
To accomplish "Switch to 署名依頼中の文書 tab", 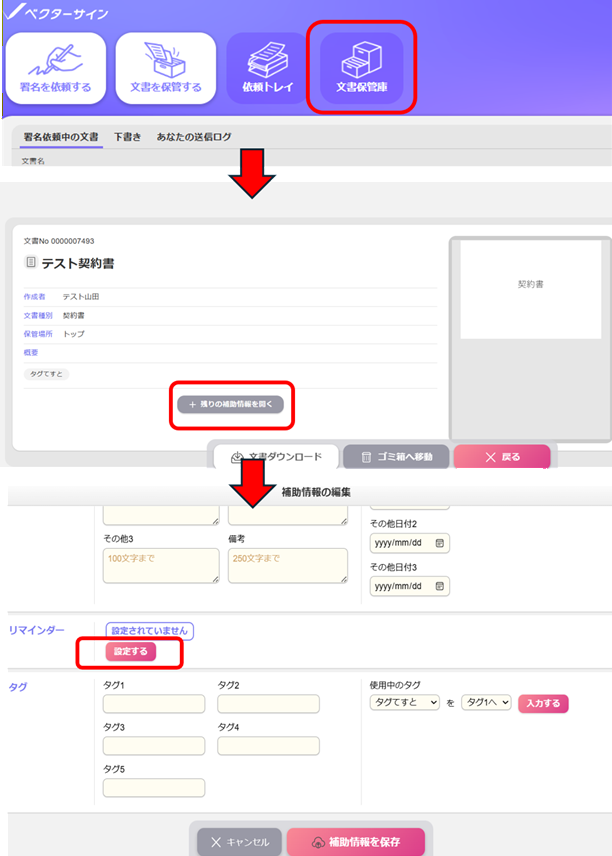I will [61, 136].
